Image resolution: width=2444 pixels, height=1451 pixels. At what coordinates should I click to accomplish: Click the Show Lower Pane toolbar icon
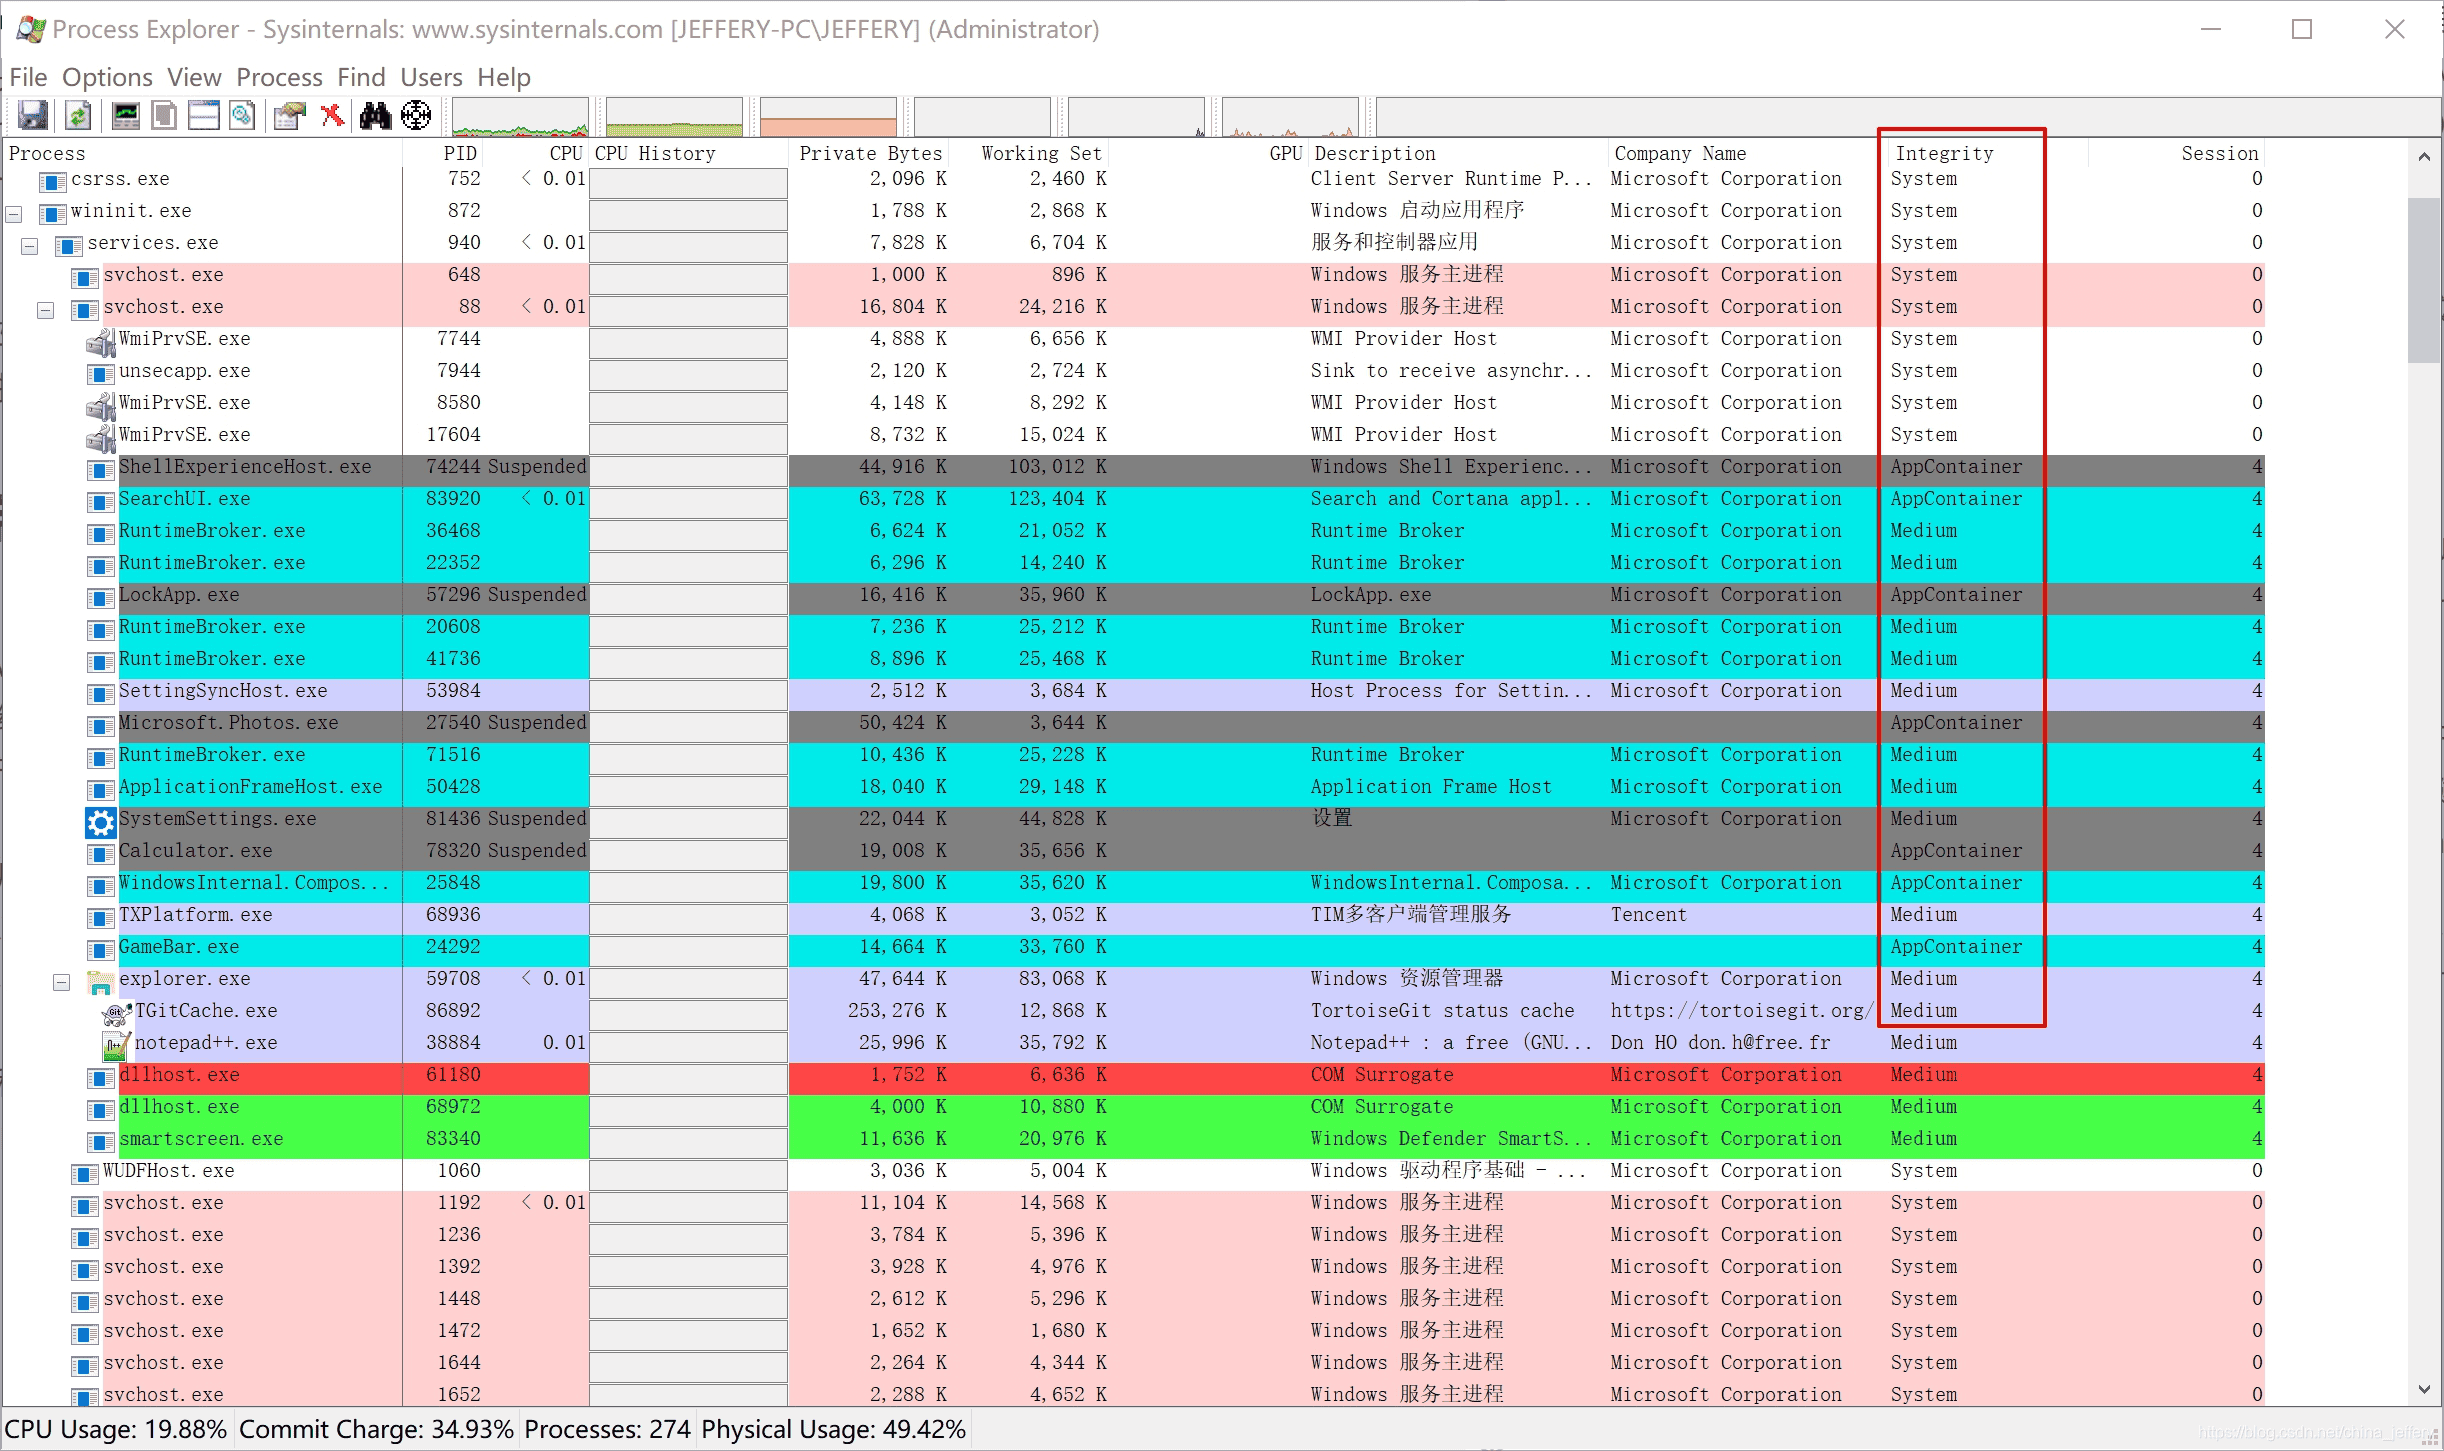point(204,116)
